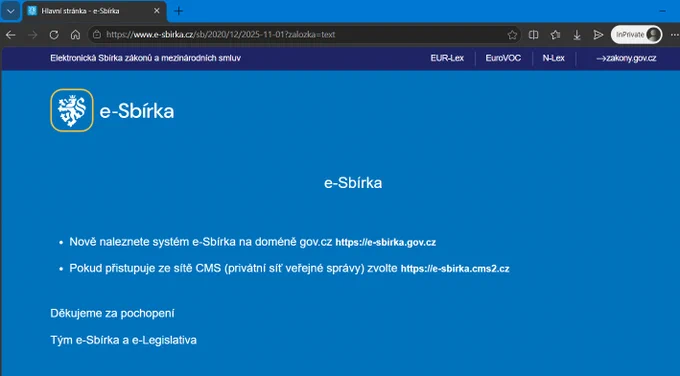Click the e-Sbírka logo text

point(137,111)
